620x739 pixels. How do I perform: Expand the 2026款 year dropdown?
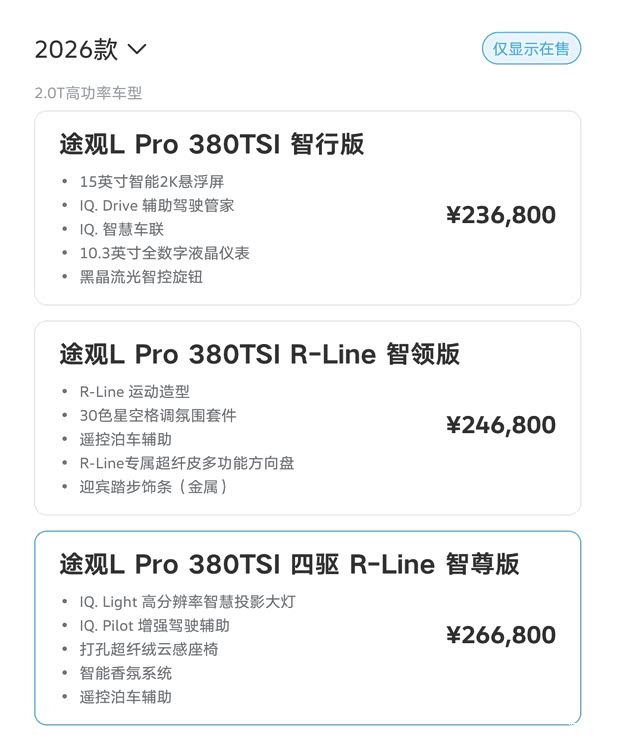(90, 49)
